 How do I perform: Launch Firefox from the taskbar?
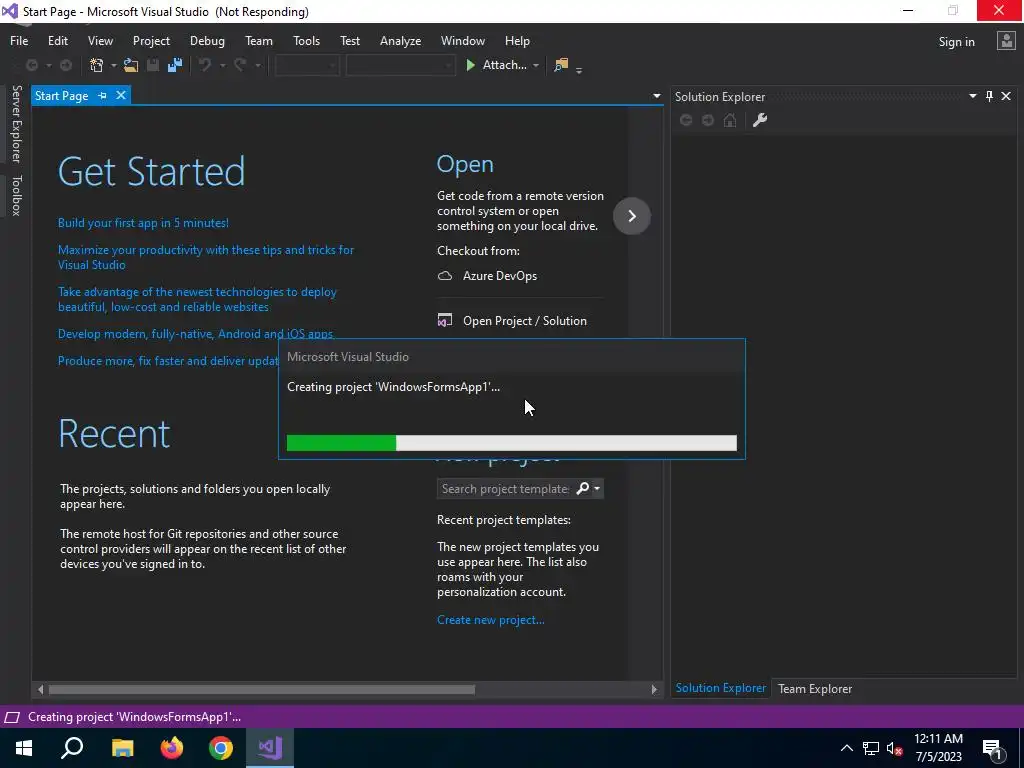[x=172, y=748]
